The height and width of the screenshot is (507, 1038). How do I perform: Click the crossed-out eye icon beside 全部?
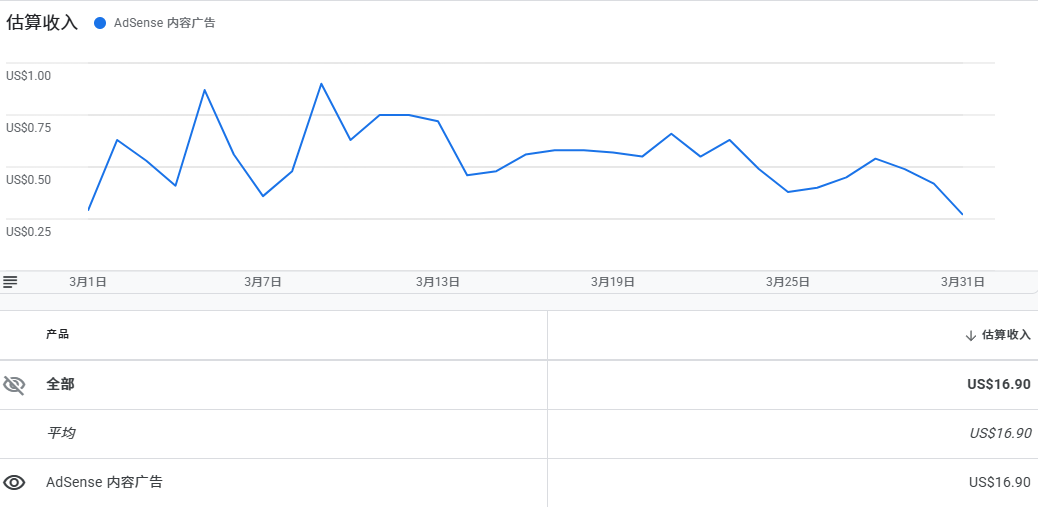pyautogui.click(x=14, y=385)
